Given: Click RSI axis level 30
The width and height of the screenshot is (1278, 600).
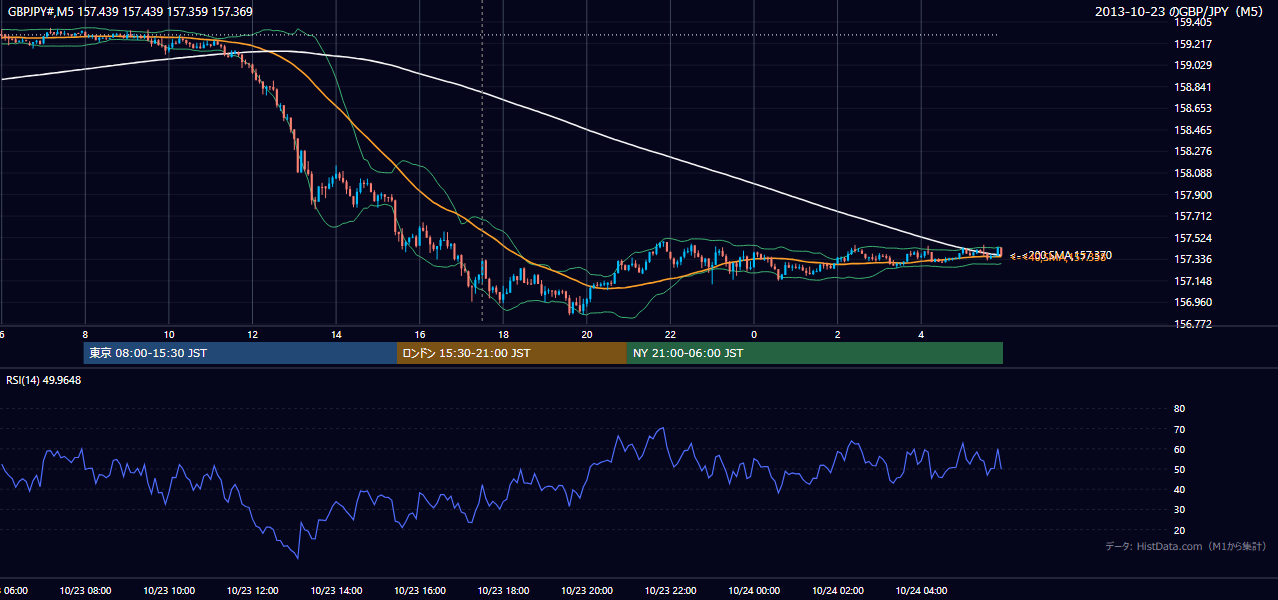Looking at the screenshot, I should click(x=1180, y=510).
